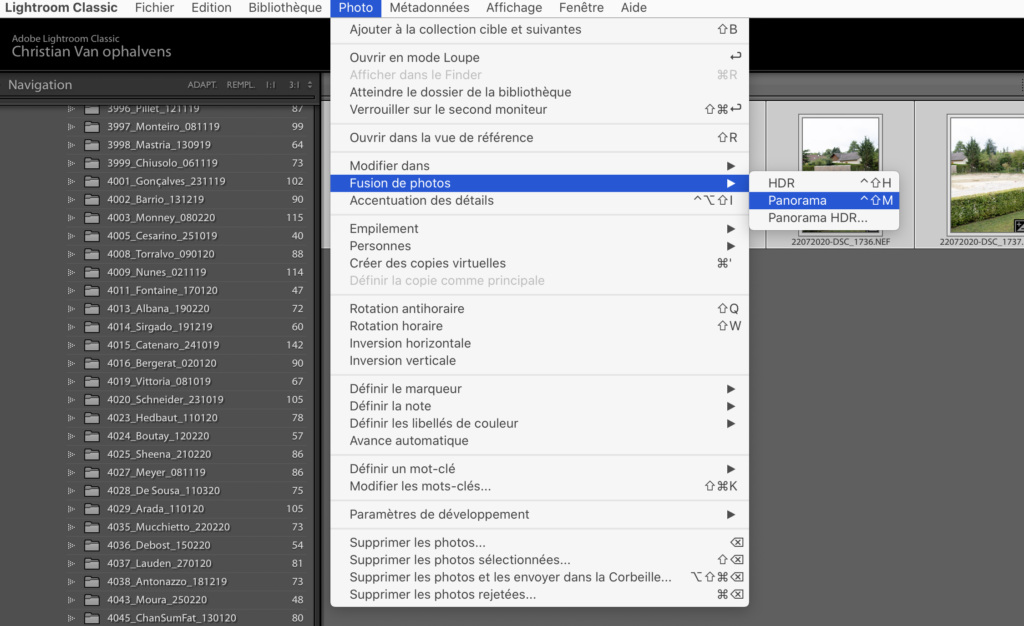This screenshot has width=1024, height=626.
Task: Choose Panorama HDR... option
Action: point(824,218)
